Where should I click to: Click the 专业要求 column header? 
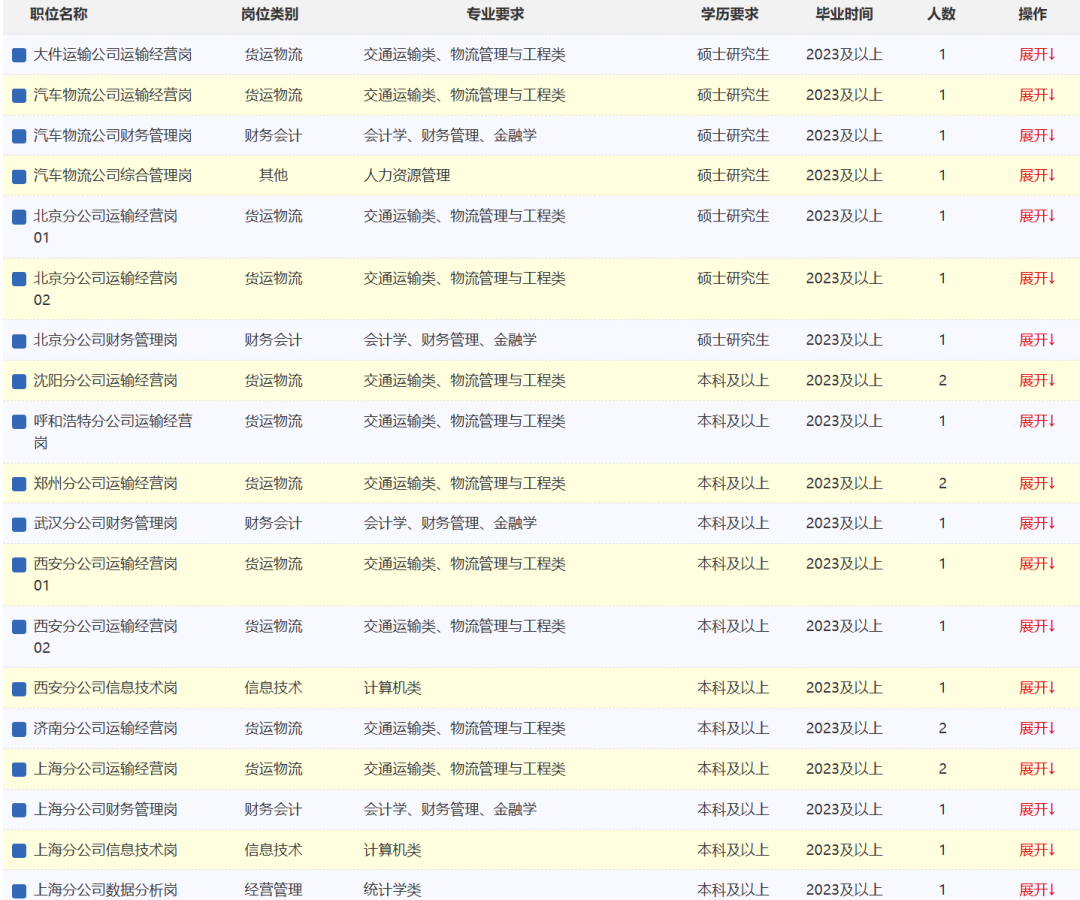coord(495,14)
